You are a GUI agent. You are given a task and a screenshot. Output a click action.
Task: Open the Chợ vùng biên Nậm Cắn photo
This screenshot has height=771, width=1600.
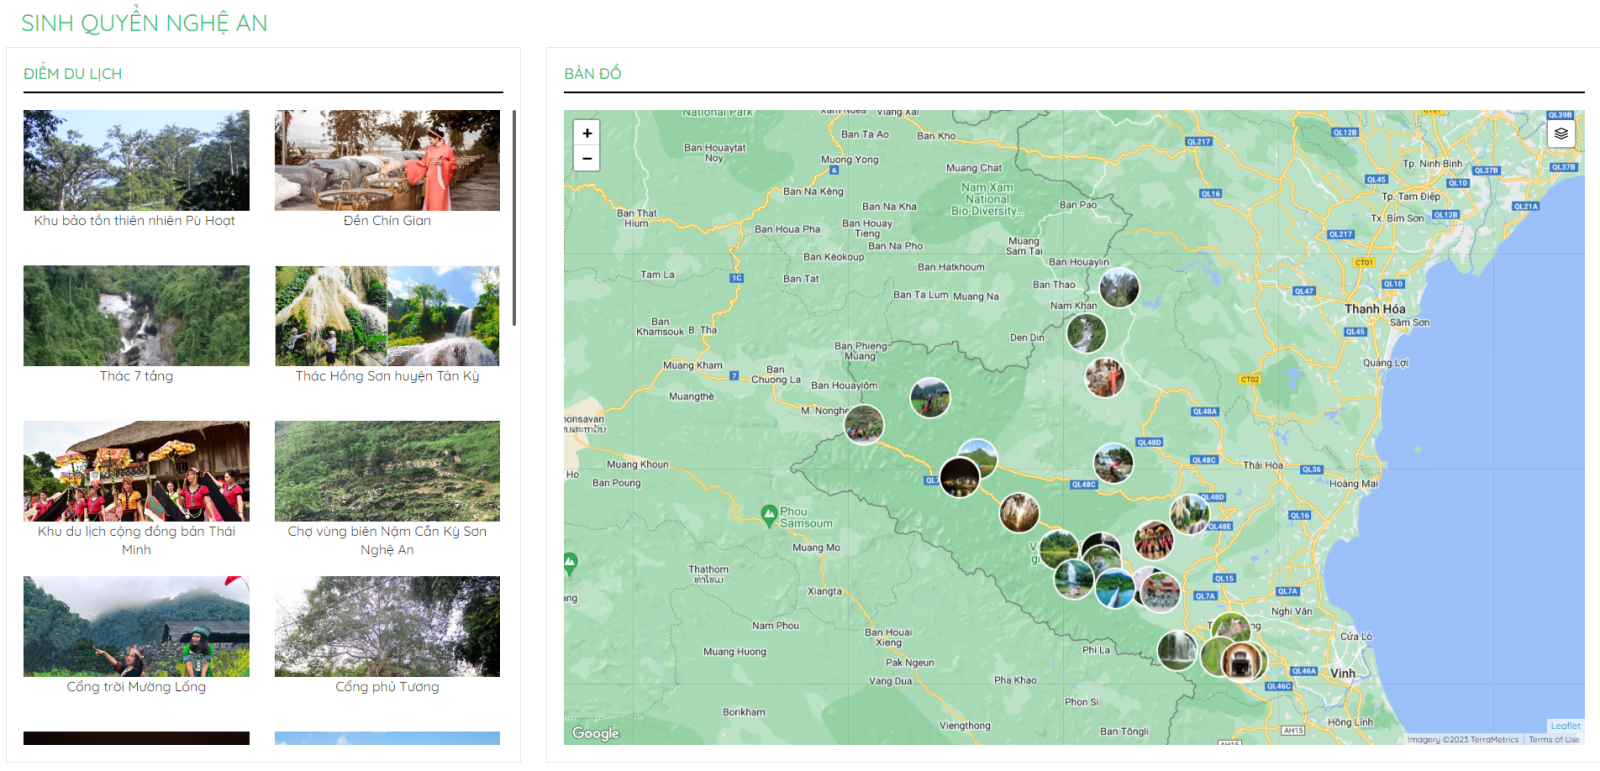click(387, 471)
